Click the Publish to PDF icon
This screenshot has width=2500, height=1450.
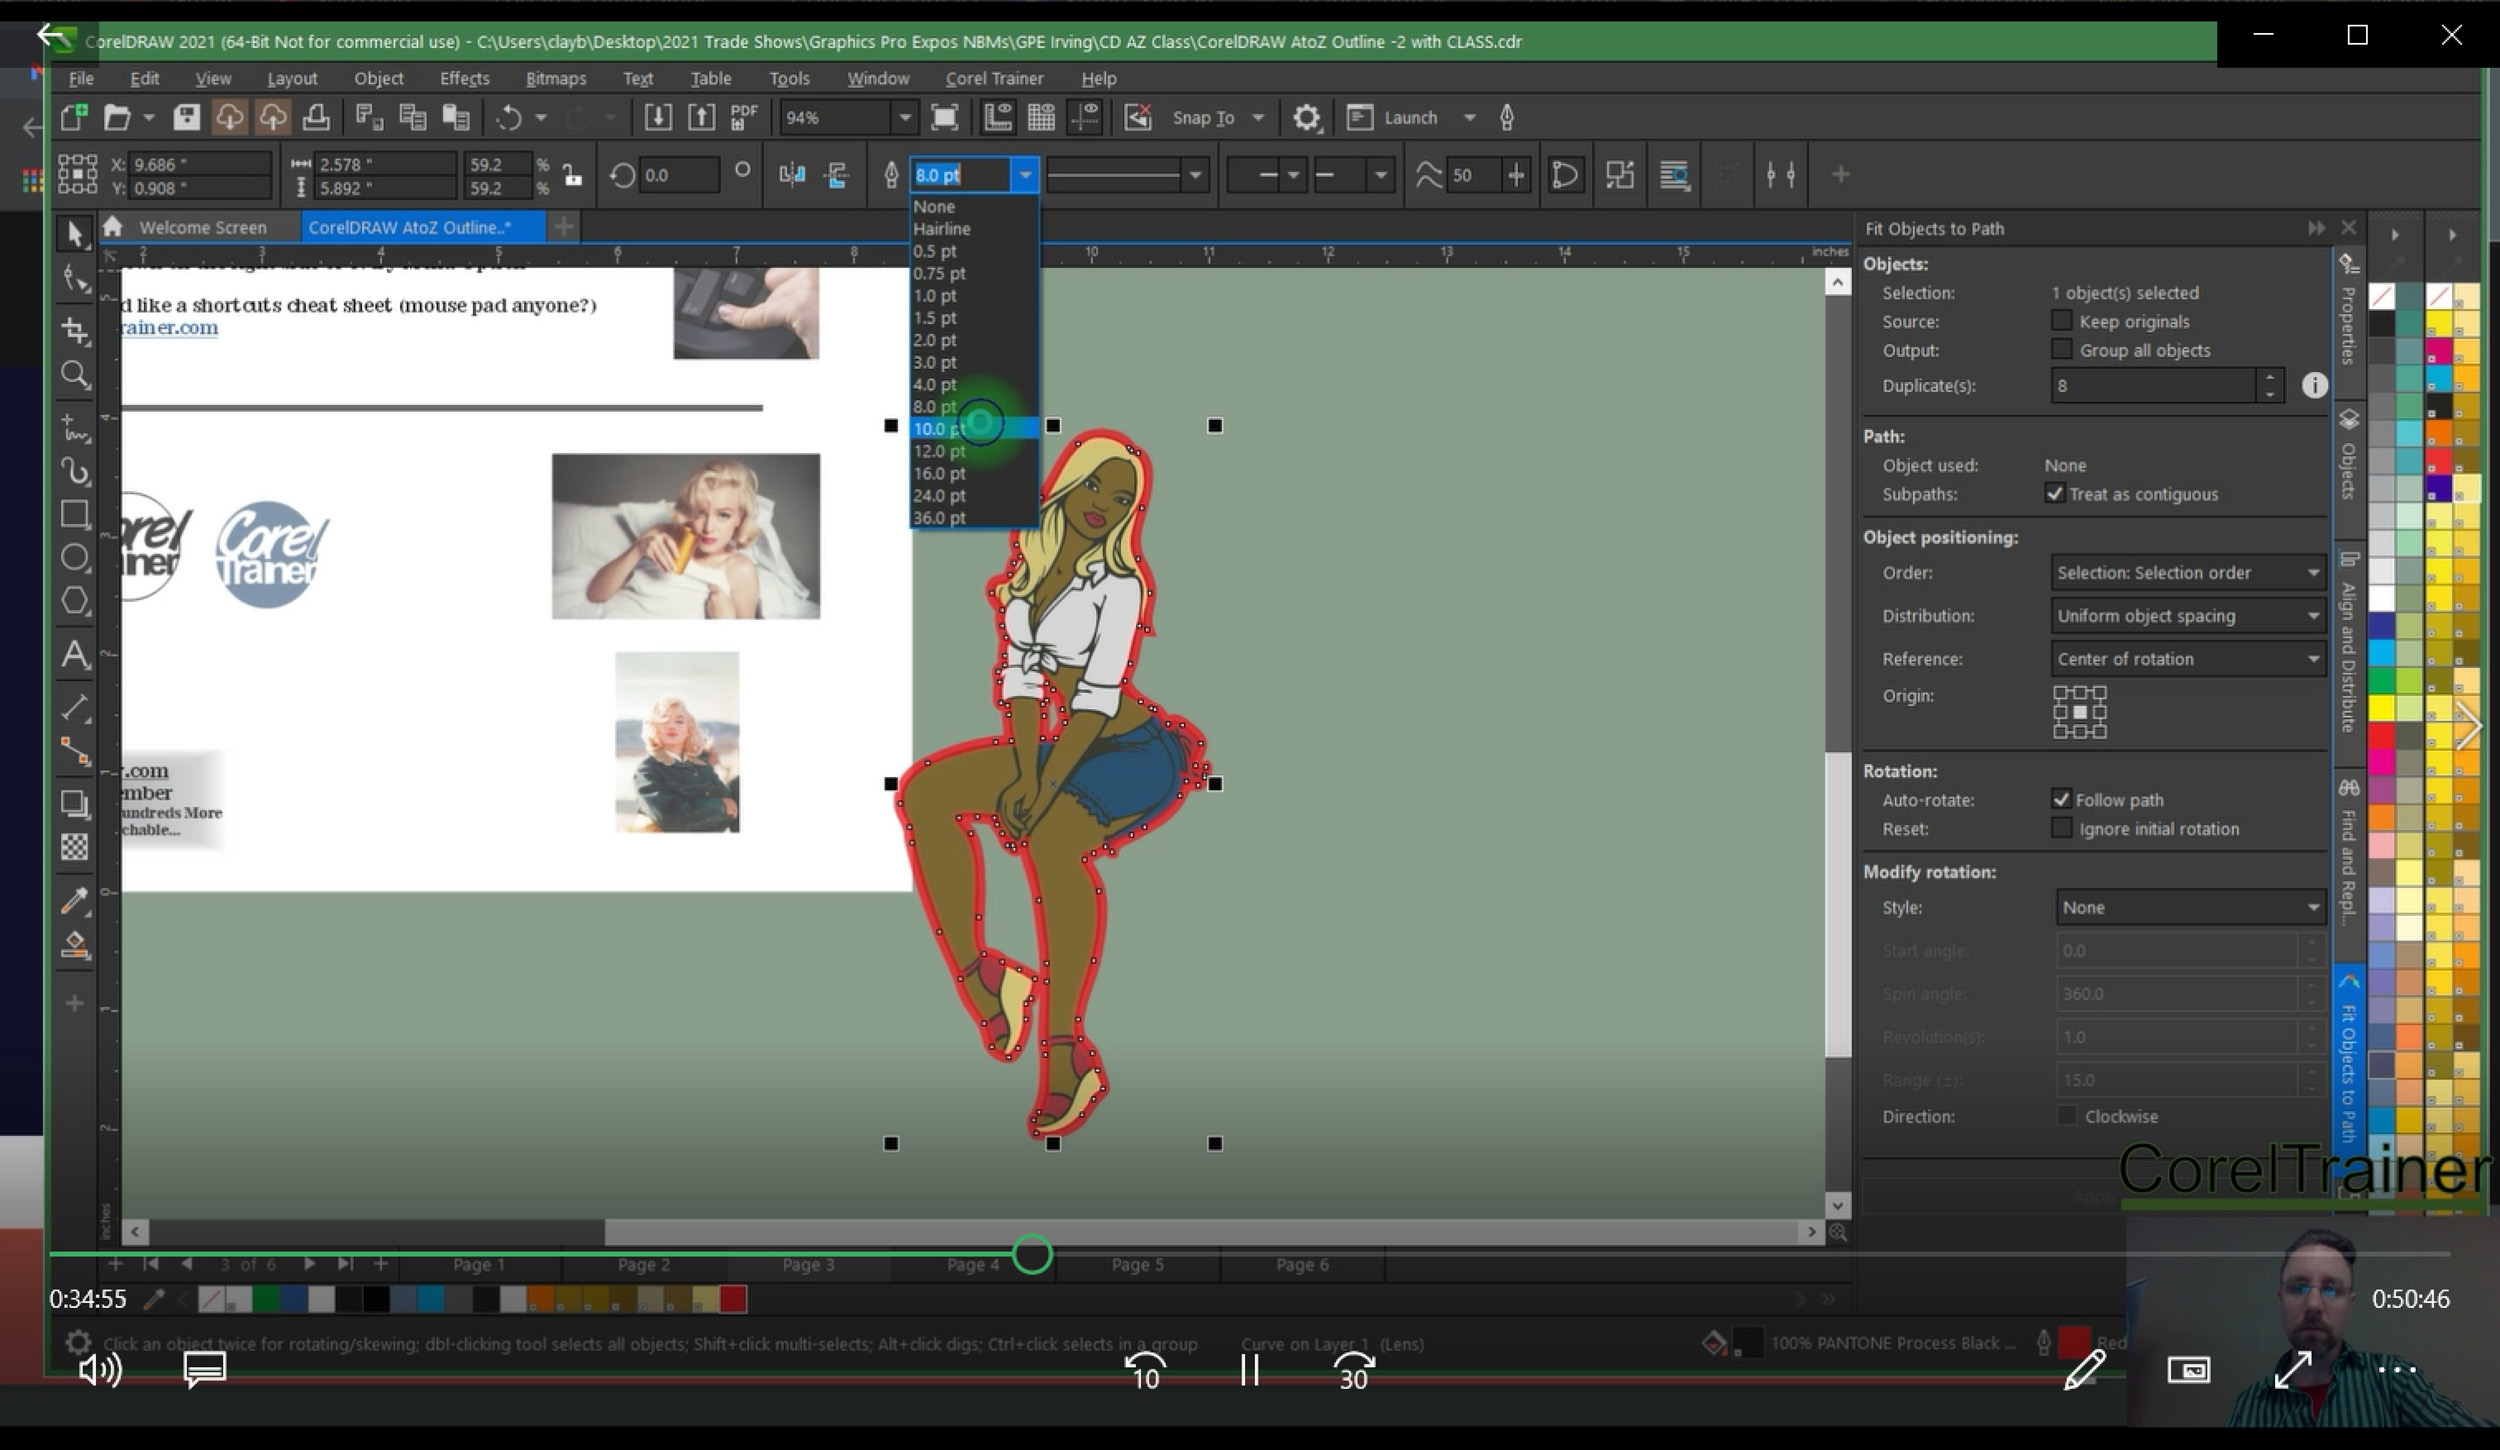744,117
